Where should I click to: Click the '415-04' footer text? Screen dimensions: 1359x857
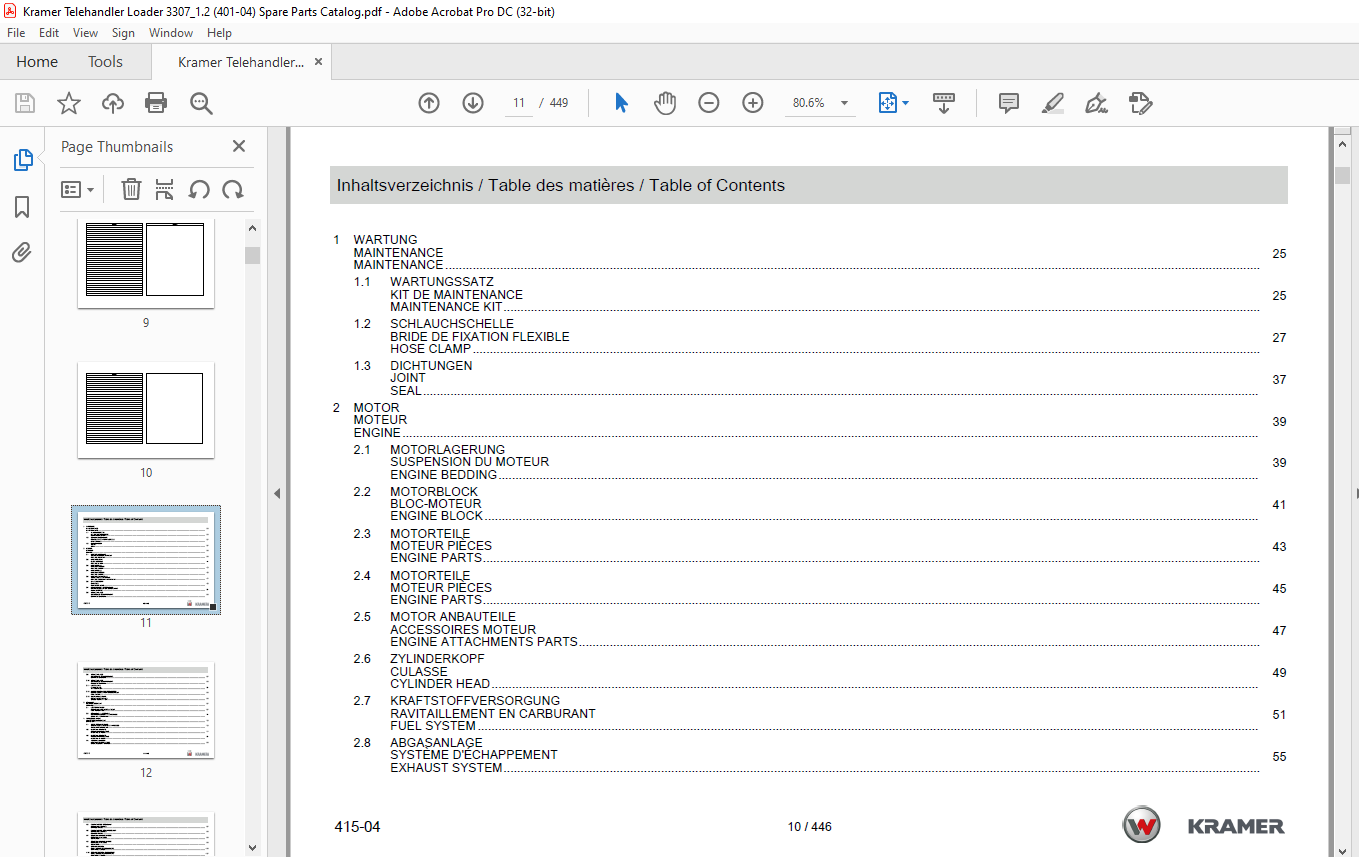coord(358,827)
